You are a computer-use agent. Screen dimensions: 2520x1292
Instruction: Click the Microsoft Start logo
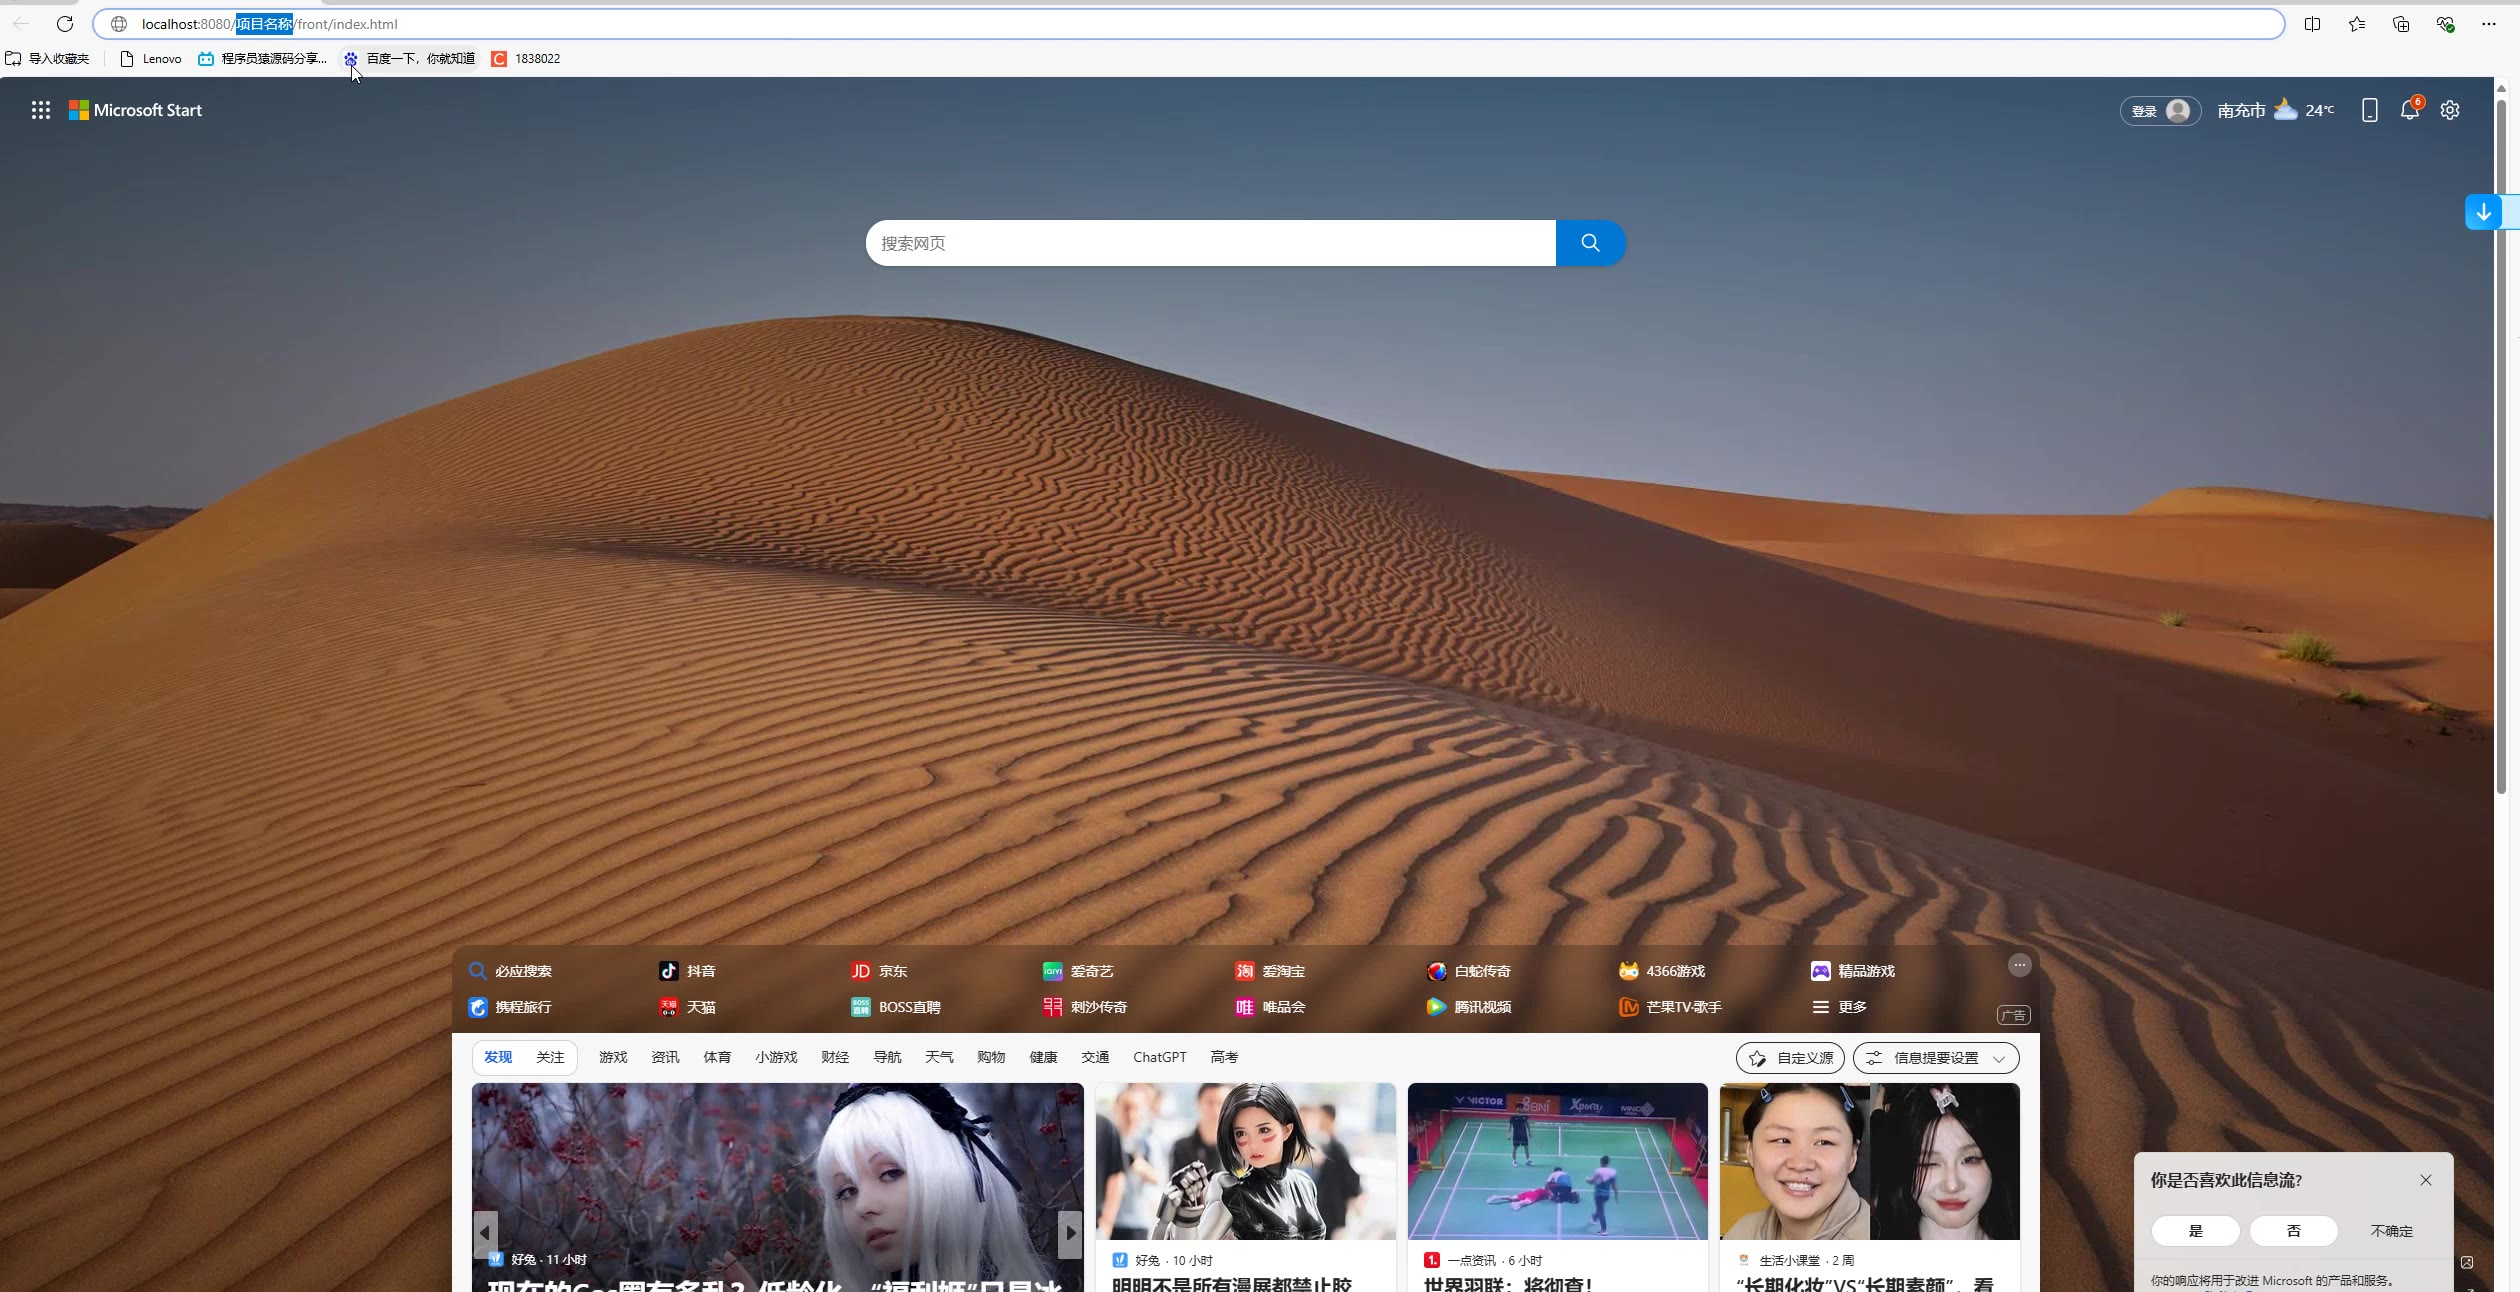pyautogui.click(x=135, y=110)
